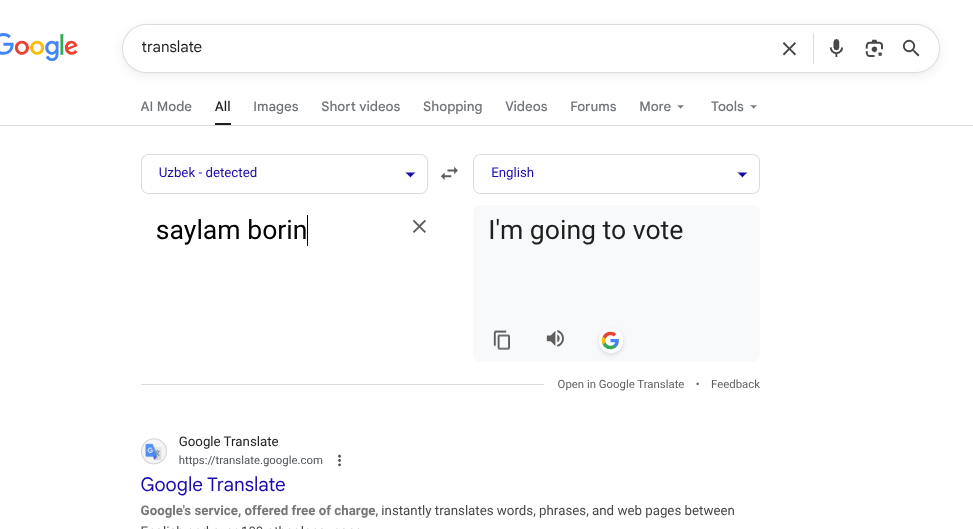This screenshot has height=529, width=973.
Task: Expand the More search categories menu
Action: click(662, 107)
